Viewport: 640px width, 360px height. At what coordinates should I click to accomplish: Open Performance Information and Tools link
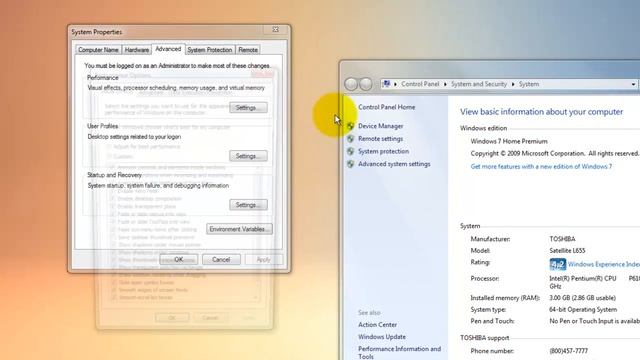click(399, 353)
